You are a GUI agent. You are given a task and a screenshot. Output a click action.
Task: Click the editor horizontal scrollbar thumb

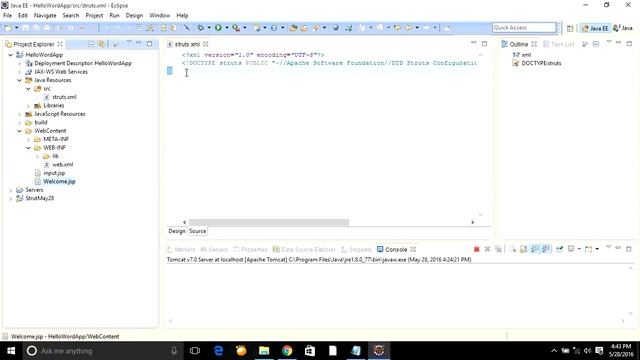(x=269, y=222)
